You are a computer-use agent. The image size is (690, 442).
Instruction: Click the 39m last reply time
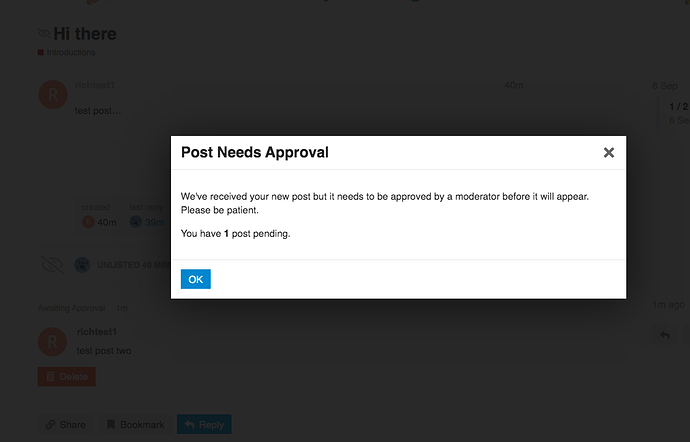pos(154,223)
